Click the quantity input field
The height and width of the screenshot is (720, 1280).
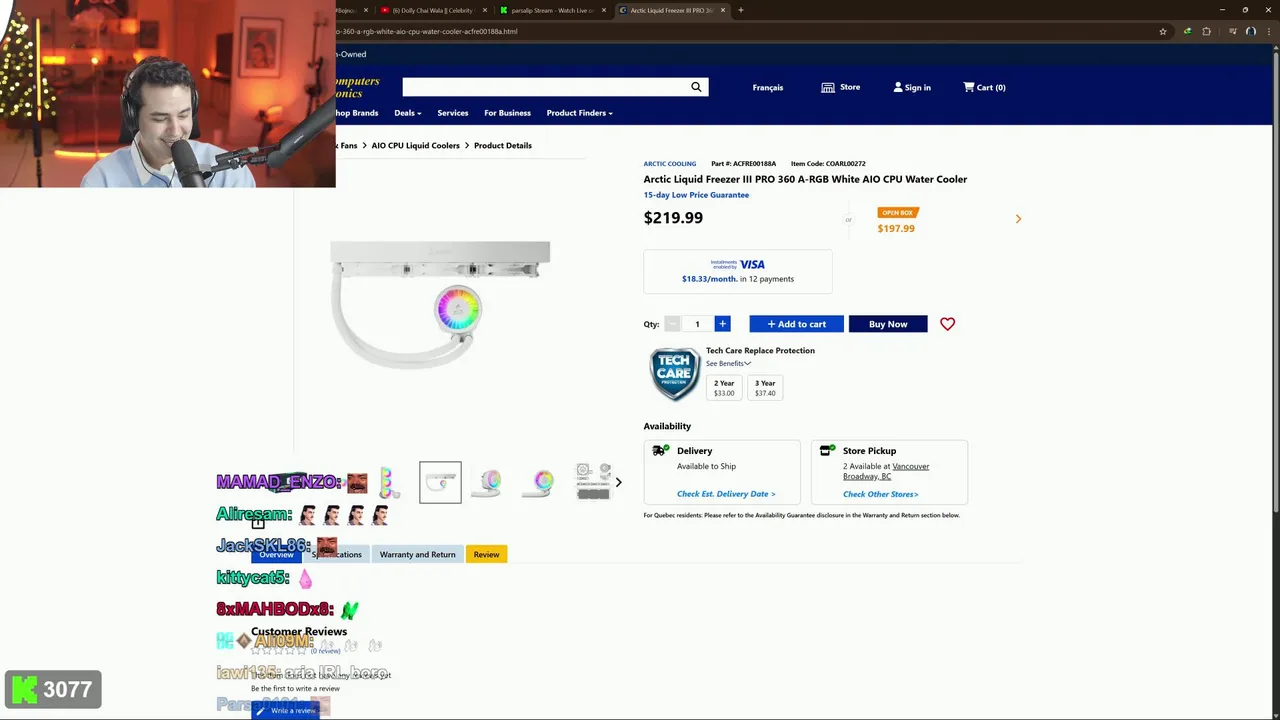[697, 324]
